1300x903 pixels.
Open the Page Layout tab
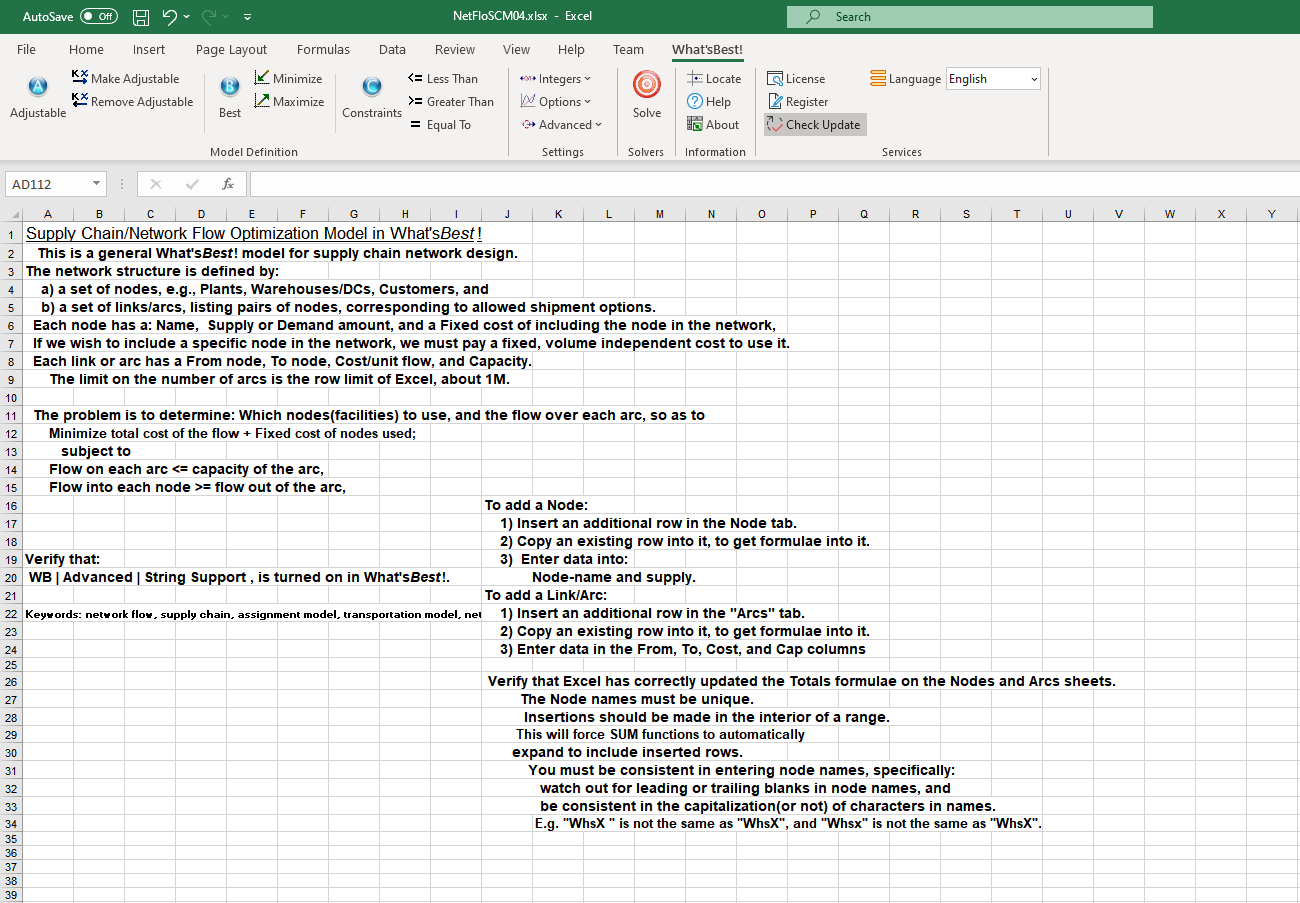click(231, 50)
